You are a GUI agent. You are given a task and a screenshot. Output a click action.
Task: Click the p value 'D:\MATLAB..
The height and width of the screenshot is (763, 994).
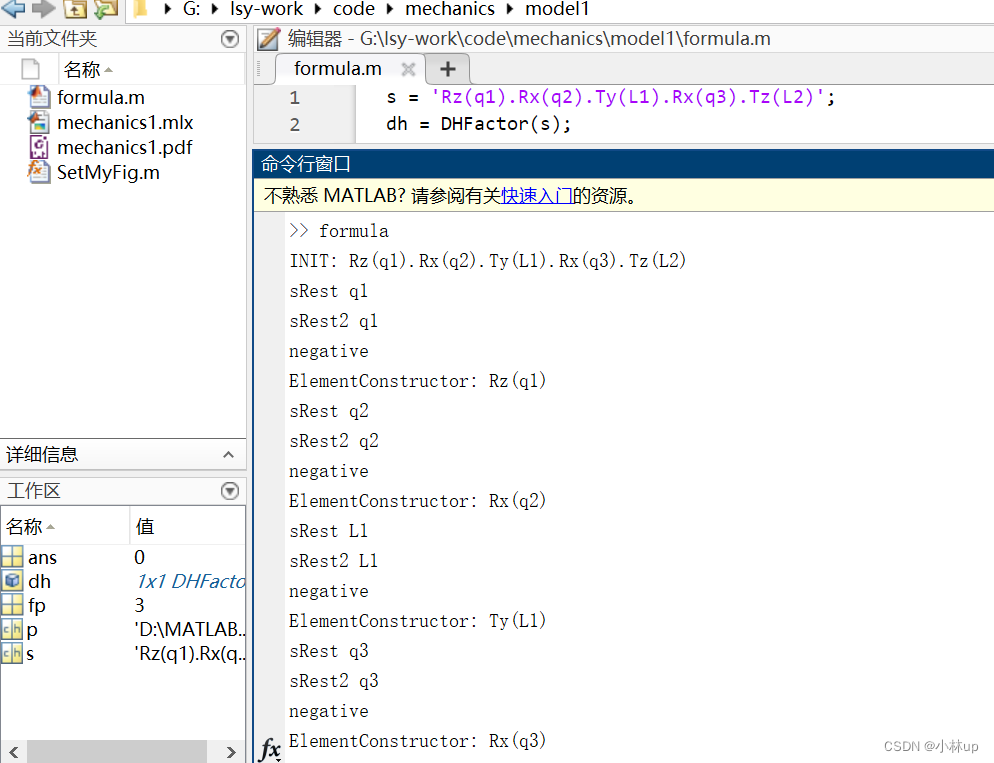click(189, 629)
